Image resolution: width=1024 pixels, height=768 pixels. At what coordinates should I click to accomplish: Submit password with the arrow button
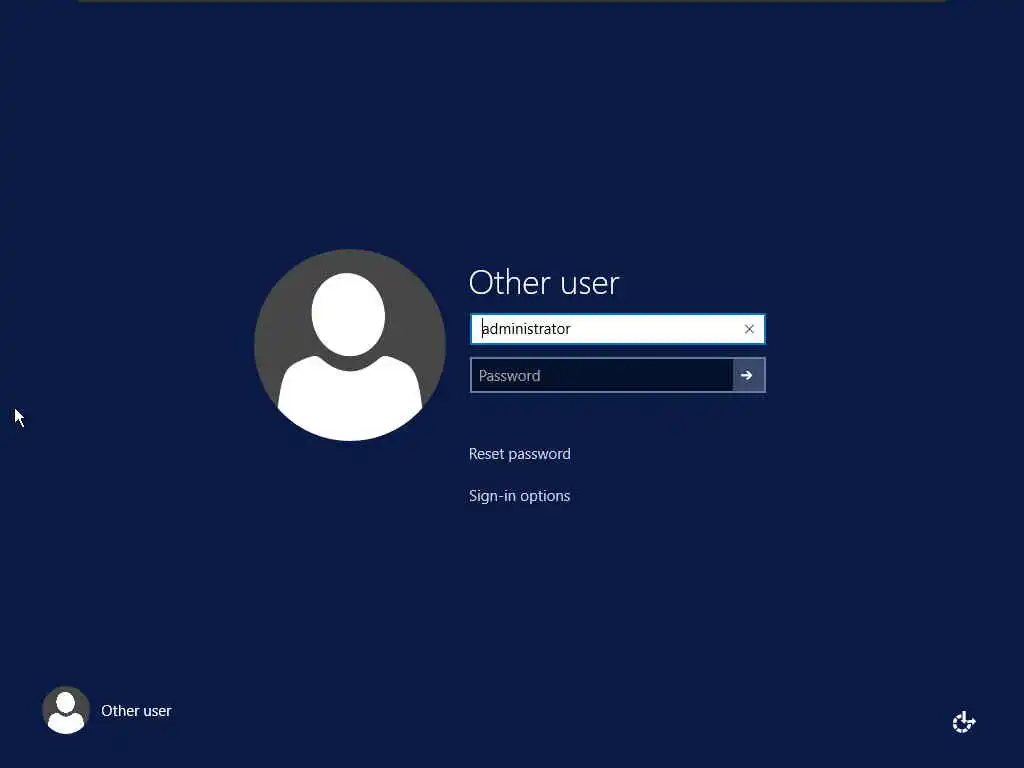tap(748, 376)
